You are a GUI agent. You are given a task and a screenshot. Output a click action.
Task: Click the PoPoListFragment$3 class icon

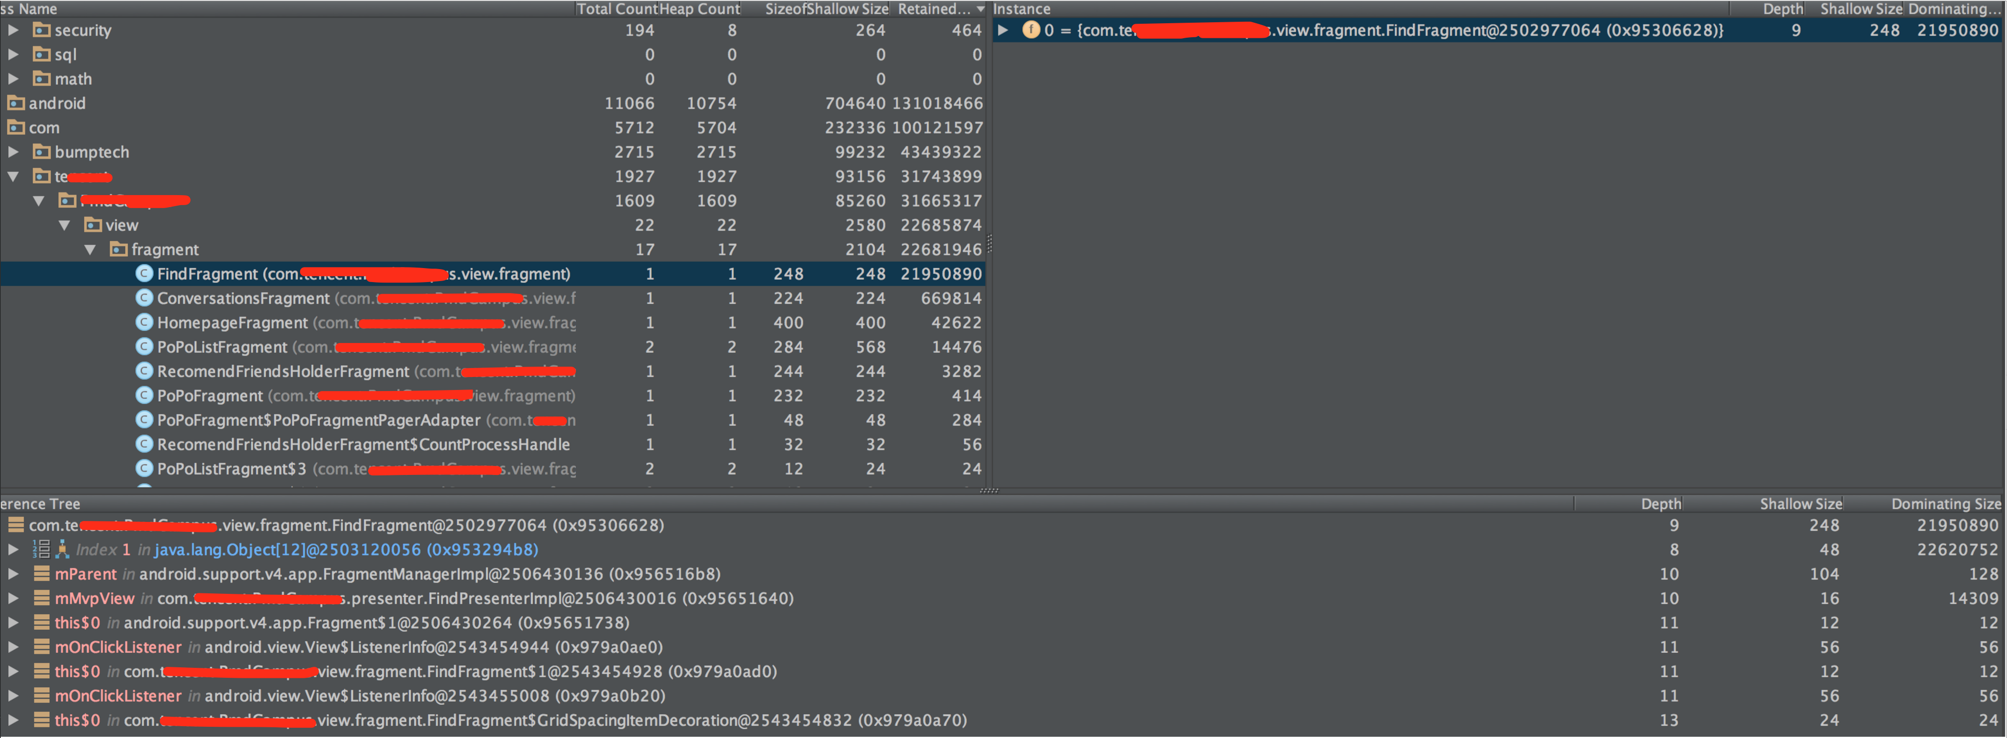pyautogui.click(x=144, y=468)
